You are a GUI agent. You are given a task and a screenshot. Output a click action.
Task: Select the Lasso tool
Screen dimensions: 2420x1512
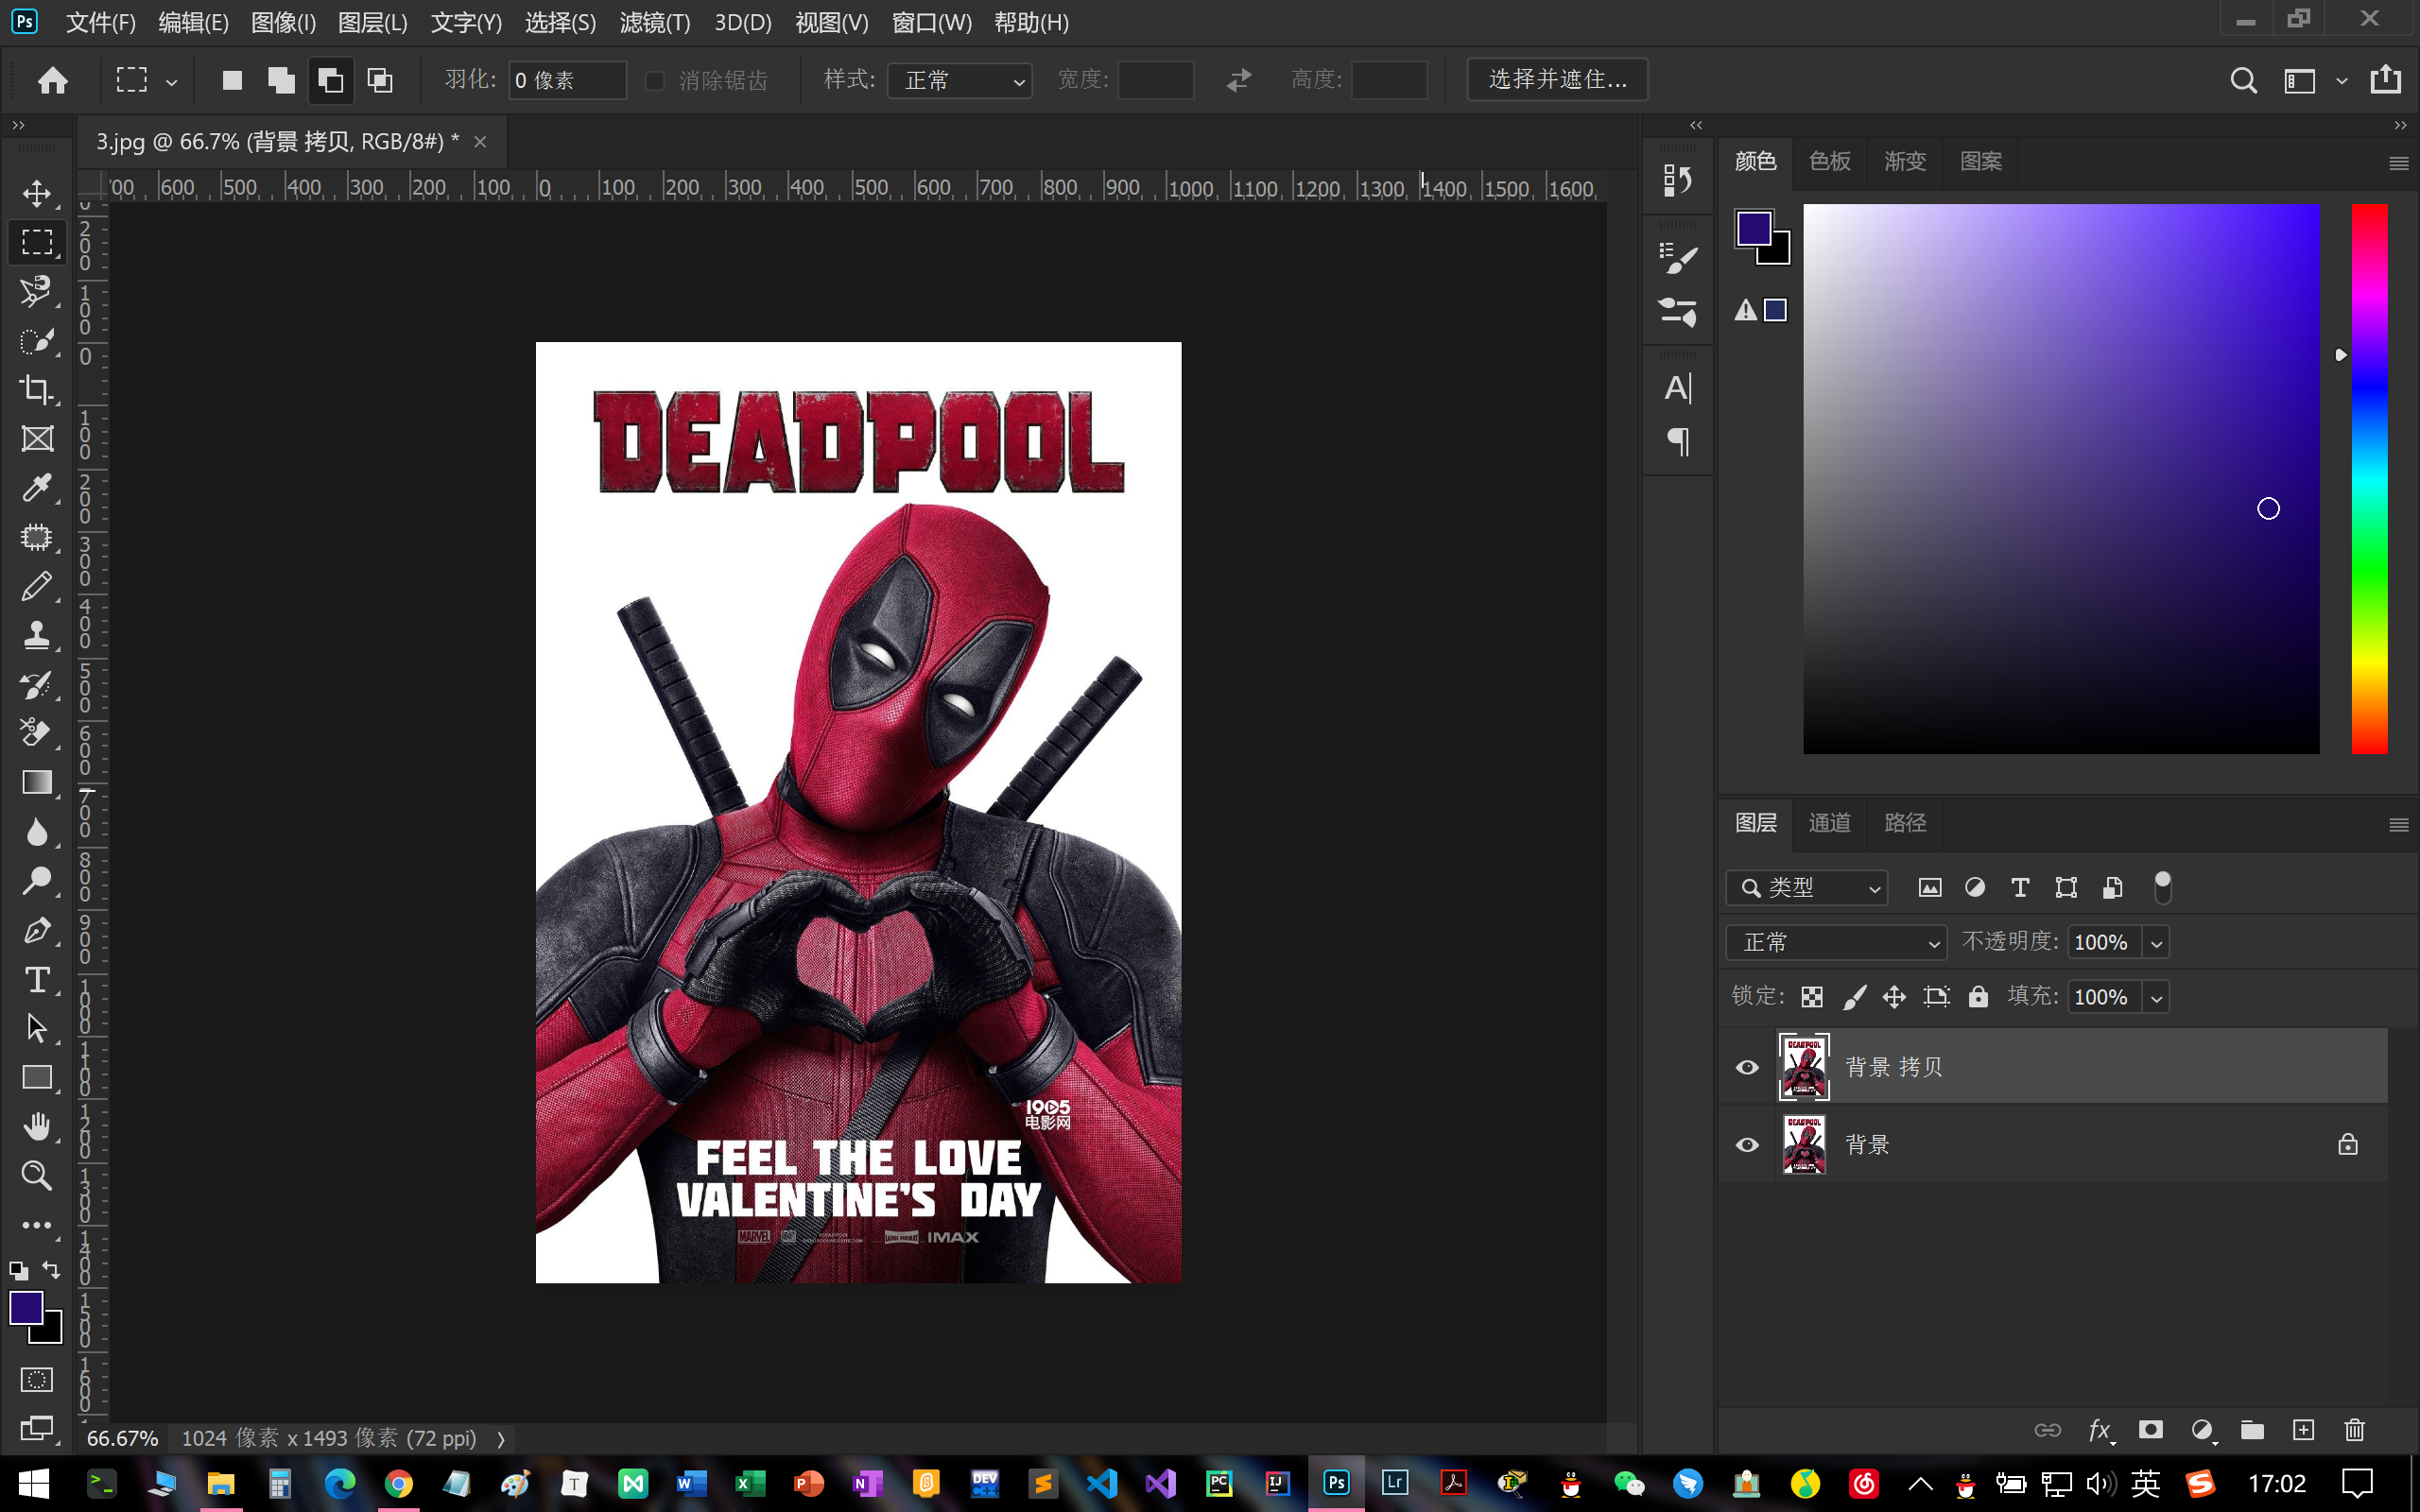pos(37,291)
